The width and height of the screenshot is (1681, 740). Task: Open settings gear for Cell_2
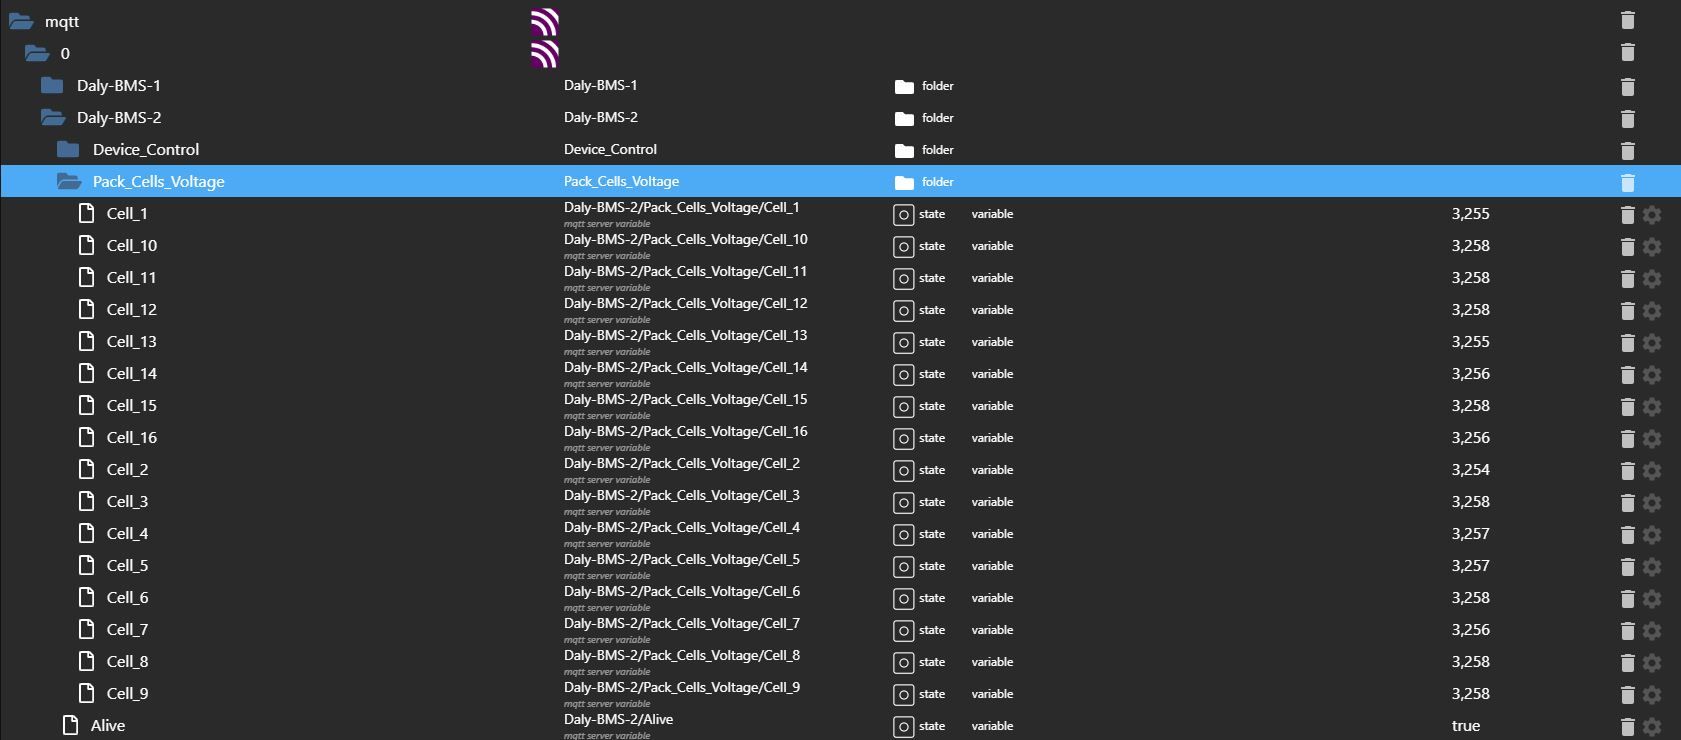(1652, 471)
